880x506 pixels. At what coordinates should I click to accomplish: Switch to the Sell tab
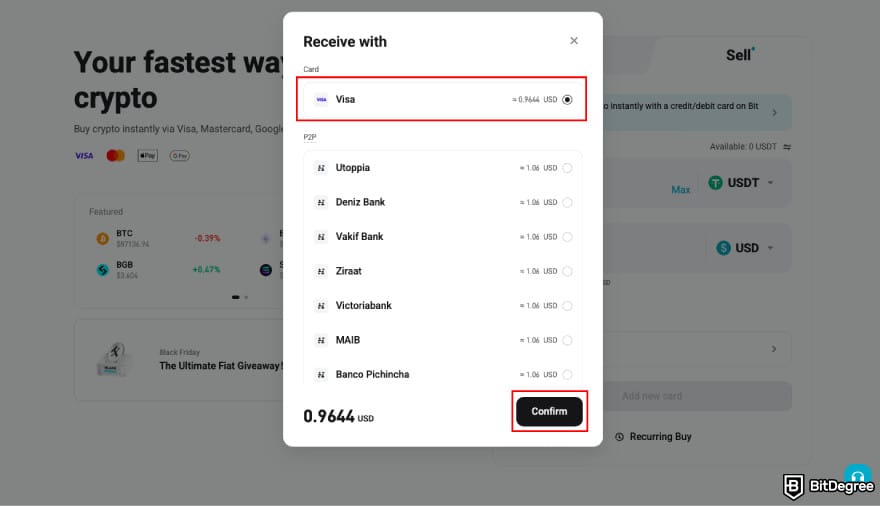tap(740, 55)
